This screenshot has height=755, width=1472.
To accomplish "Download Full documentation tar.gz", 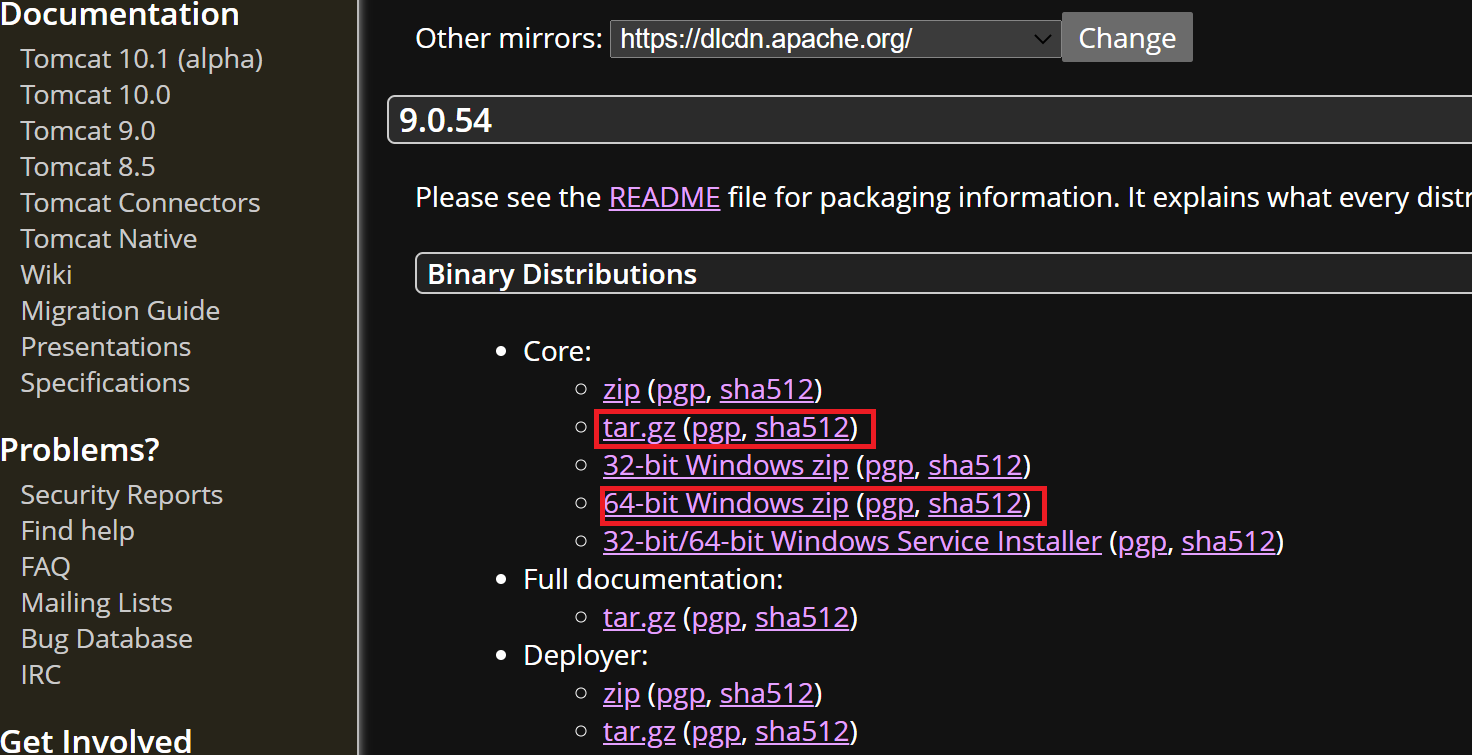I will pos(639,618).
